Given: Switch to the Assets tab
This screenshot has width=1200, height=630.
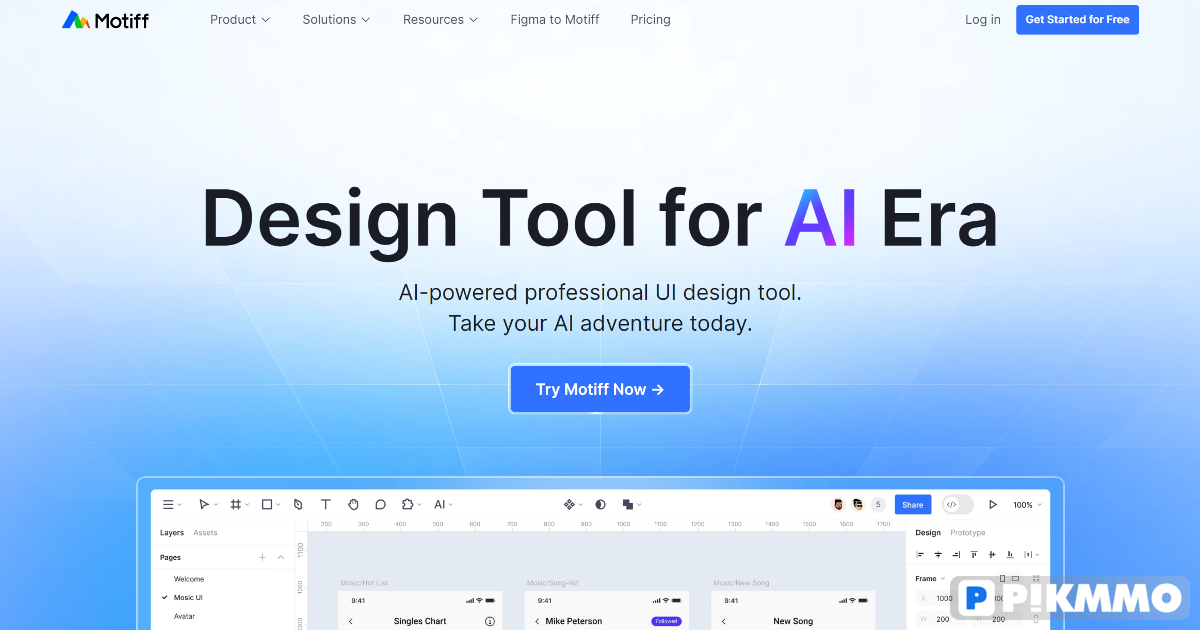Looking at the screenshot, I should click(205, 533).
